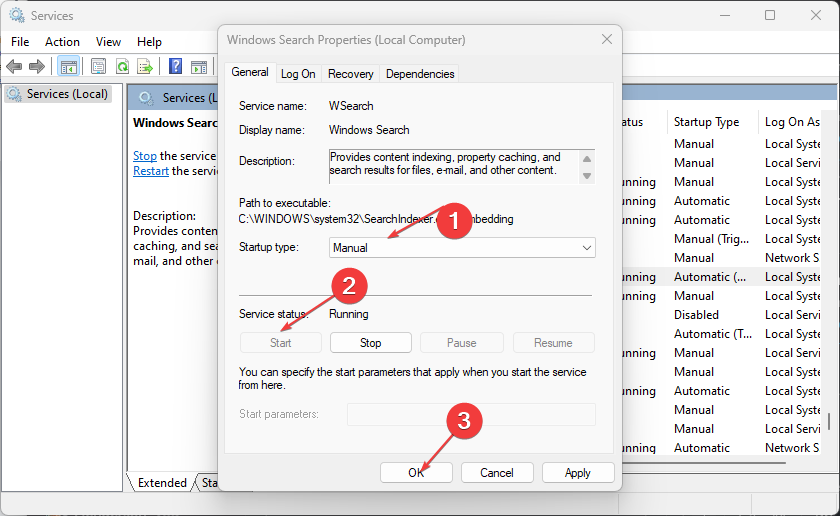Switch to the Log On tab
This screenshot has width=840, height=516.
(x=298, y=74)
